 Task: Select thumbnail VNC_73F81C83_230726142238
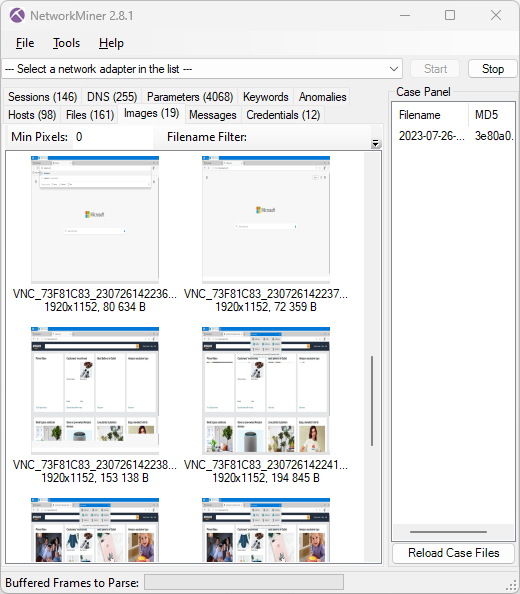point(95,391)
